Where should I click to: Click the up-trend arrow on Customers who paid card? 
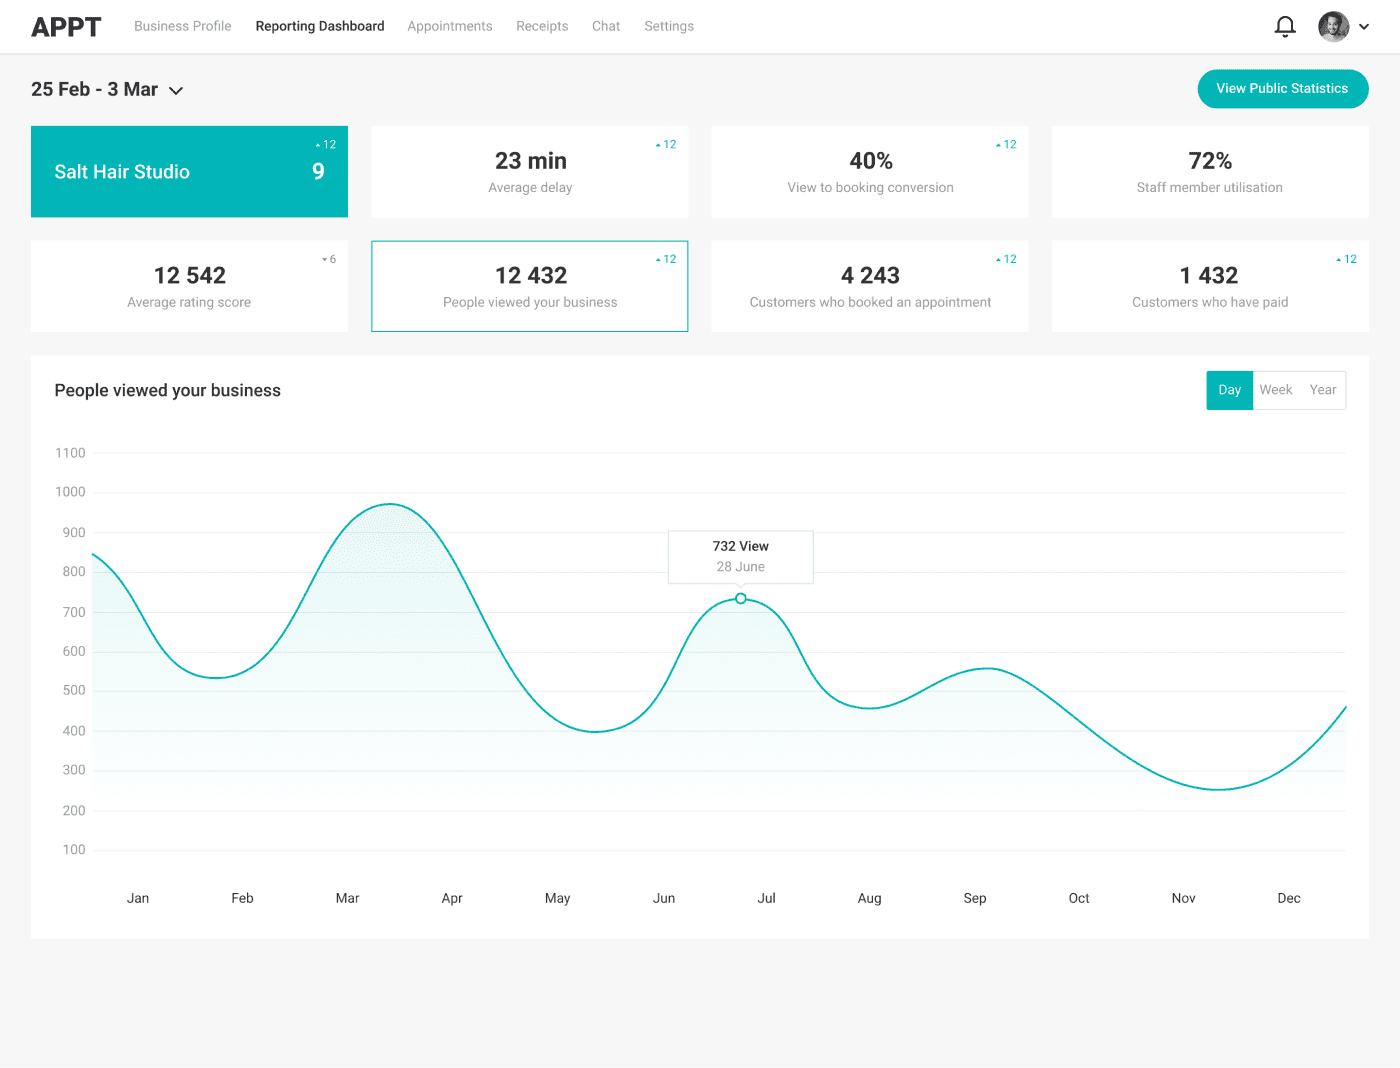click(x=1345, y=259)
